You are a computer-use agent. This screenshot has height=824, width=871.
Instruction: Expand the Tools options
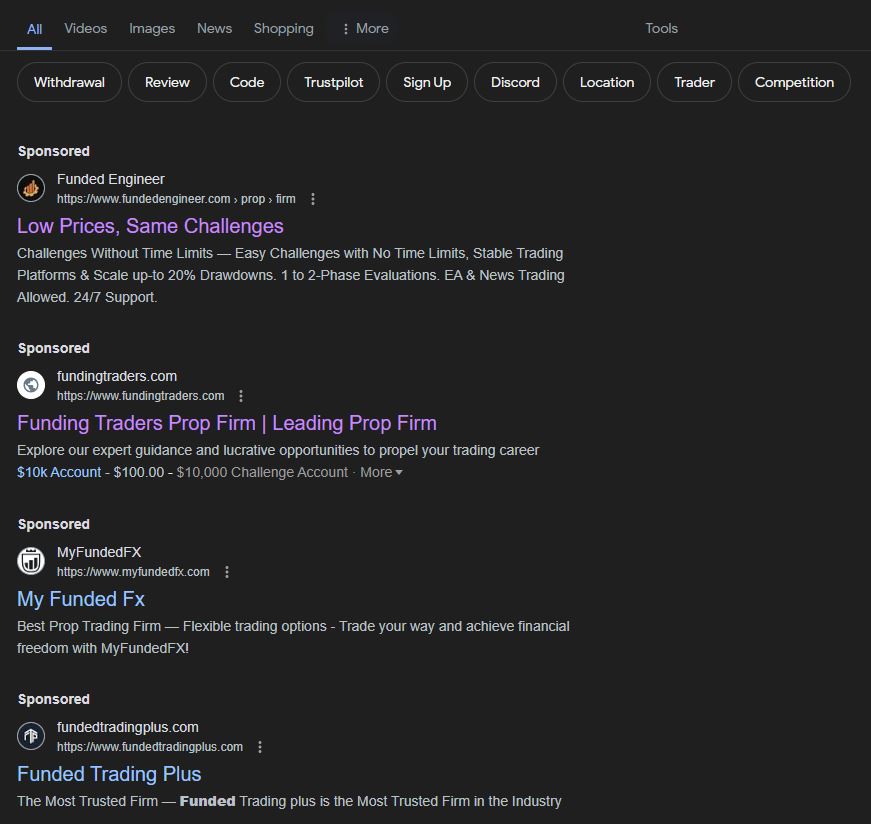point(661,28)
